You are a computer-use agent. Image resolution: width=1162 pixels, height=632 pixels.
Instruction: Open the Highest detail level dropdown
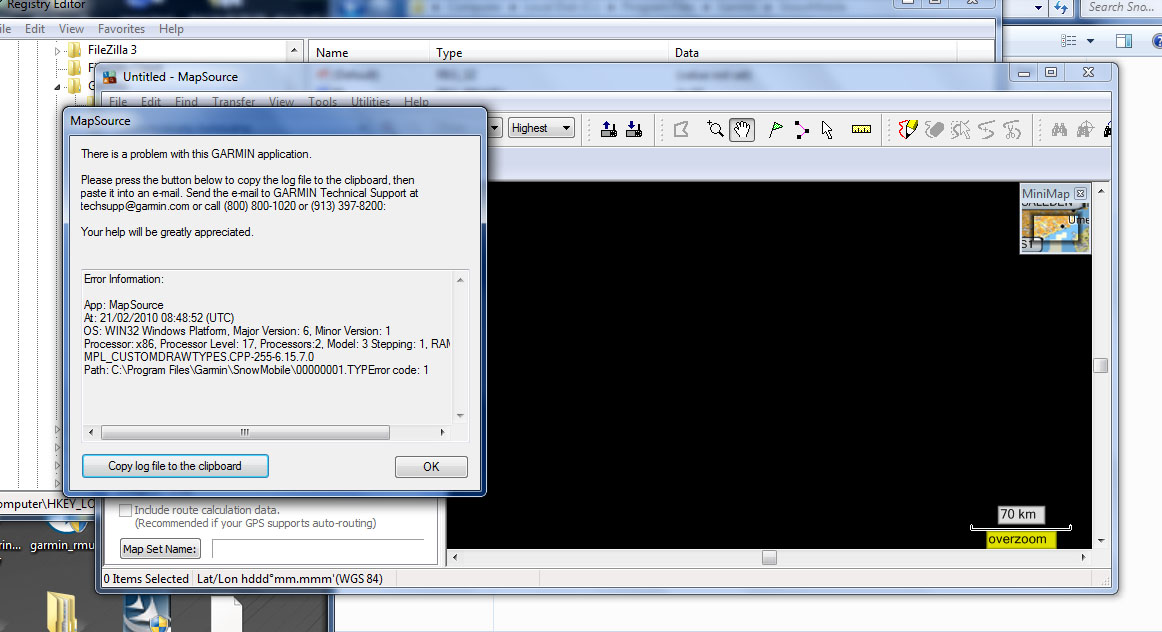point(541,128)
